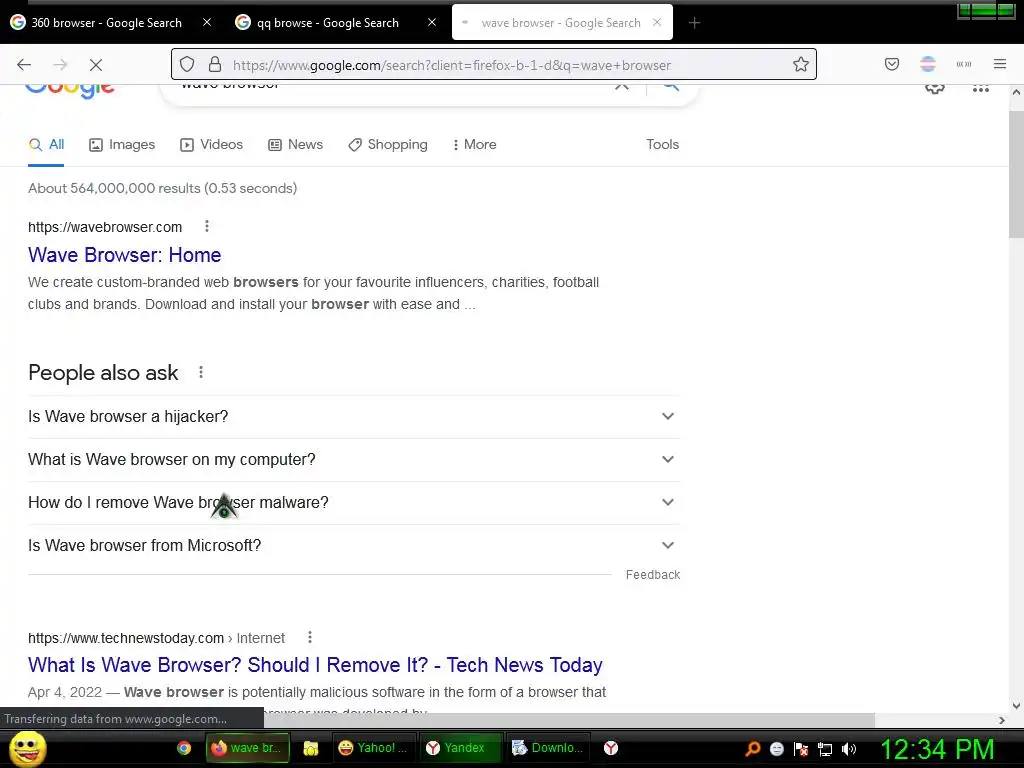Open the tracking protection shield icon

(x=187, y=64)
